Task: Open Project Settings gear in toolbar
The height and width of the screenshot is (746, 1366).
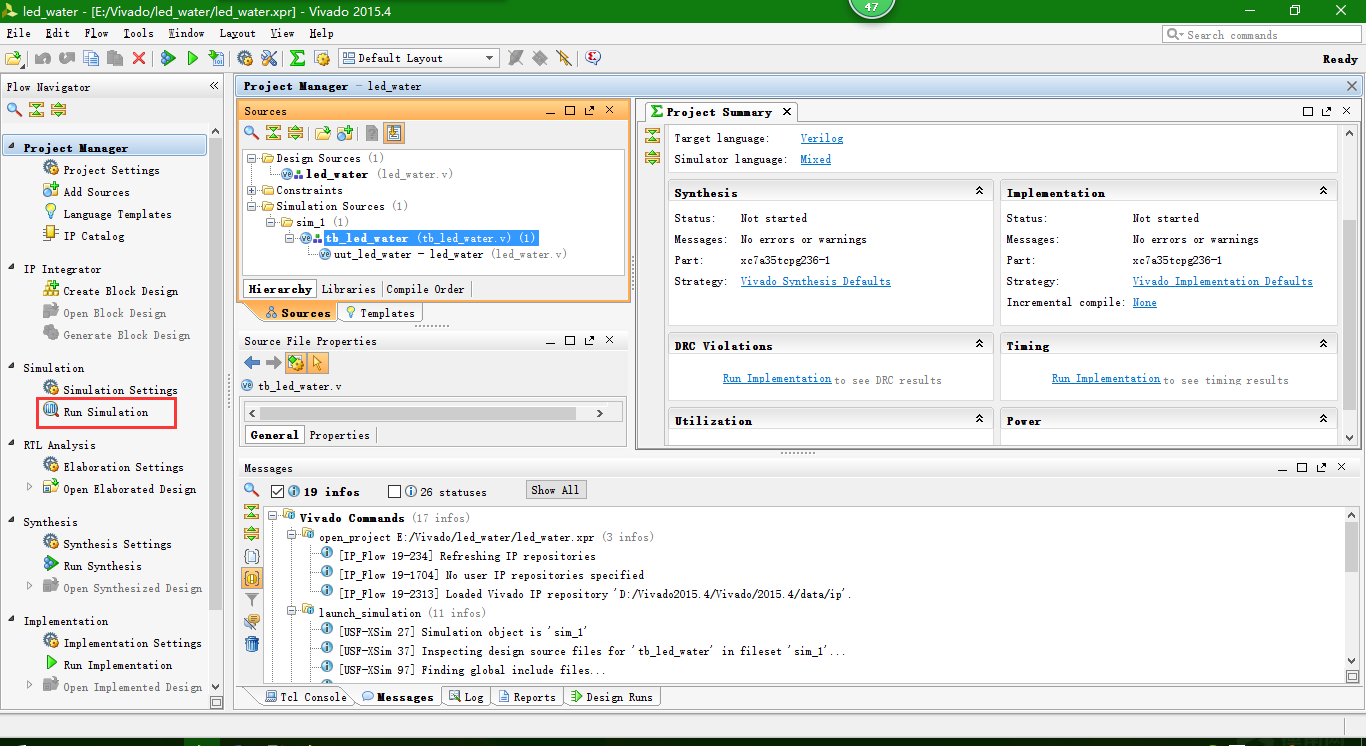Action: click(244, 58)
